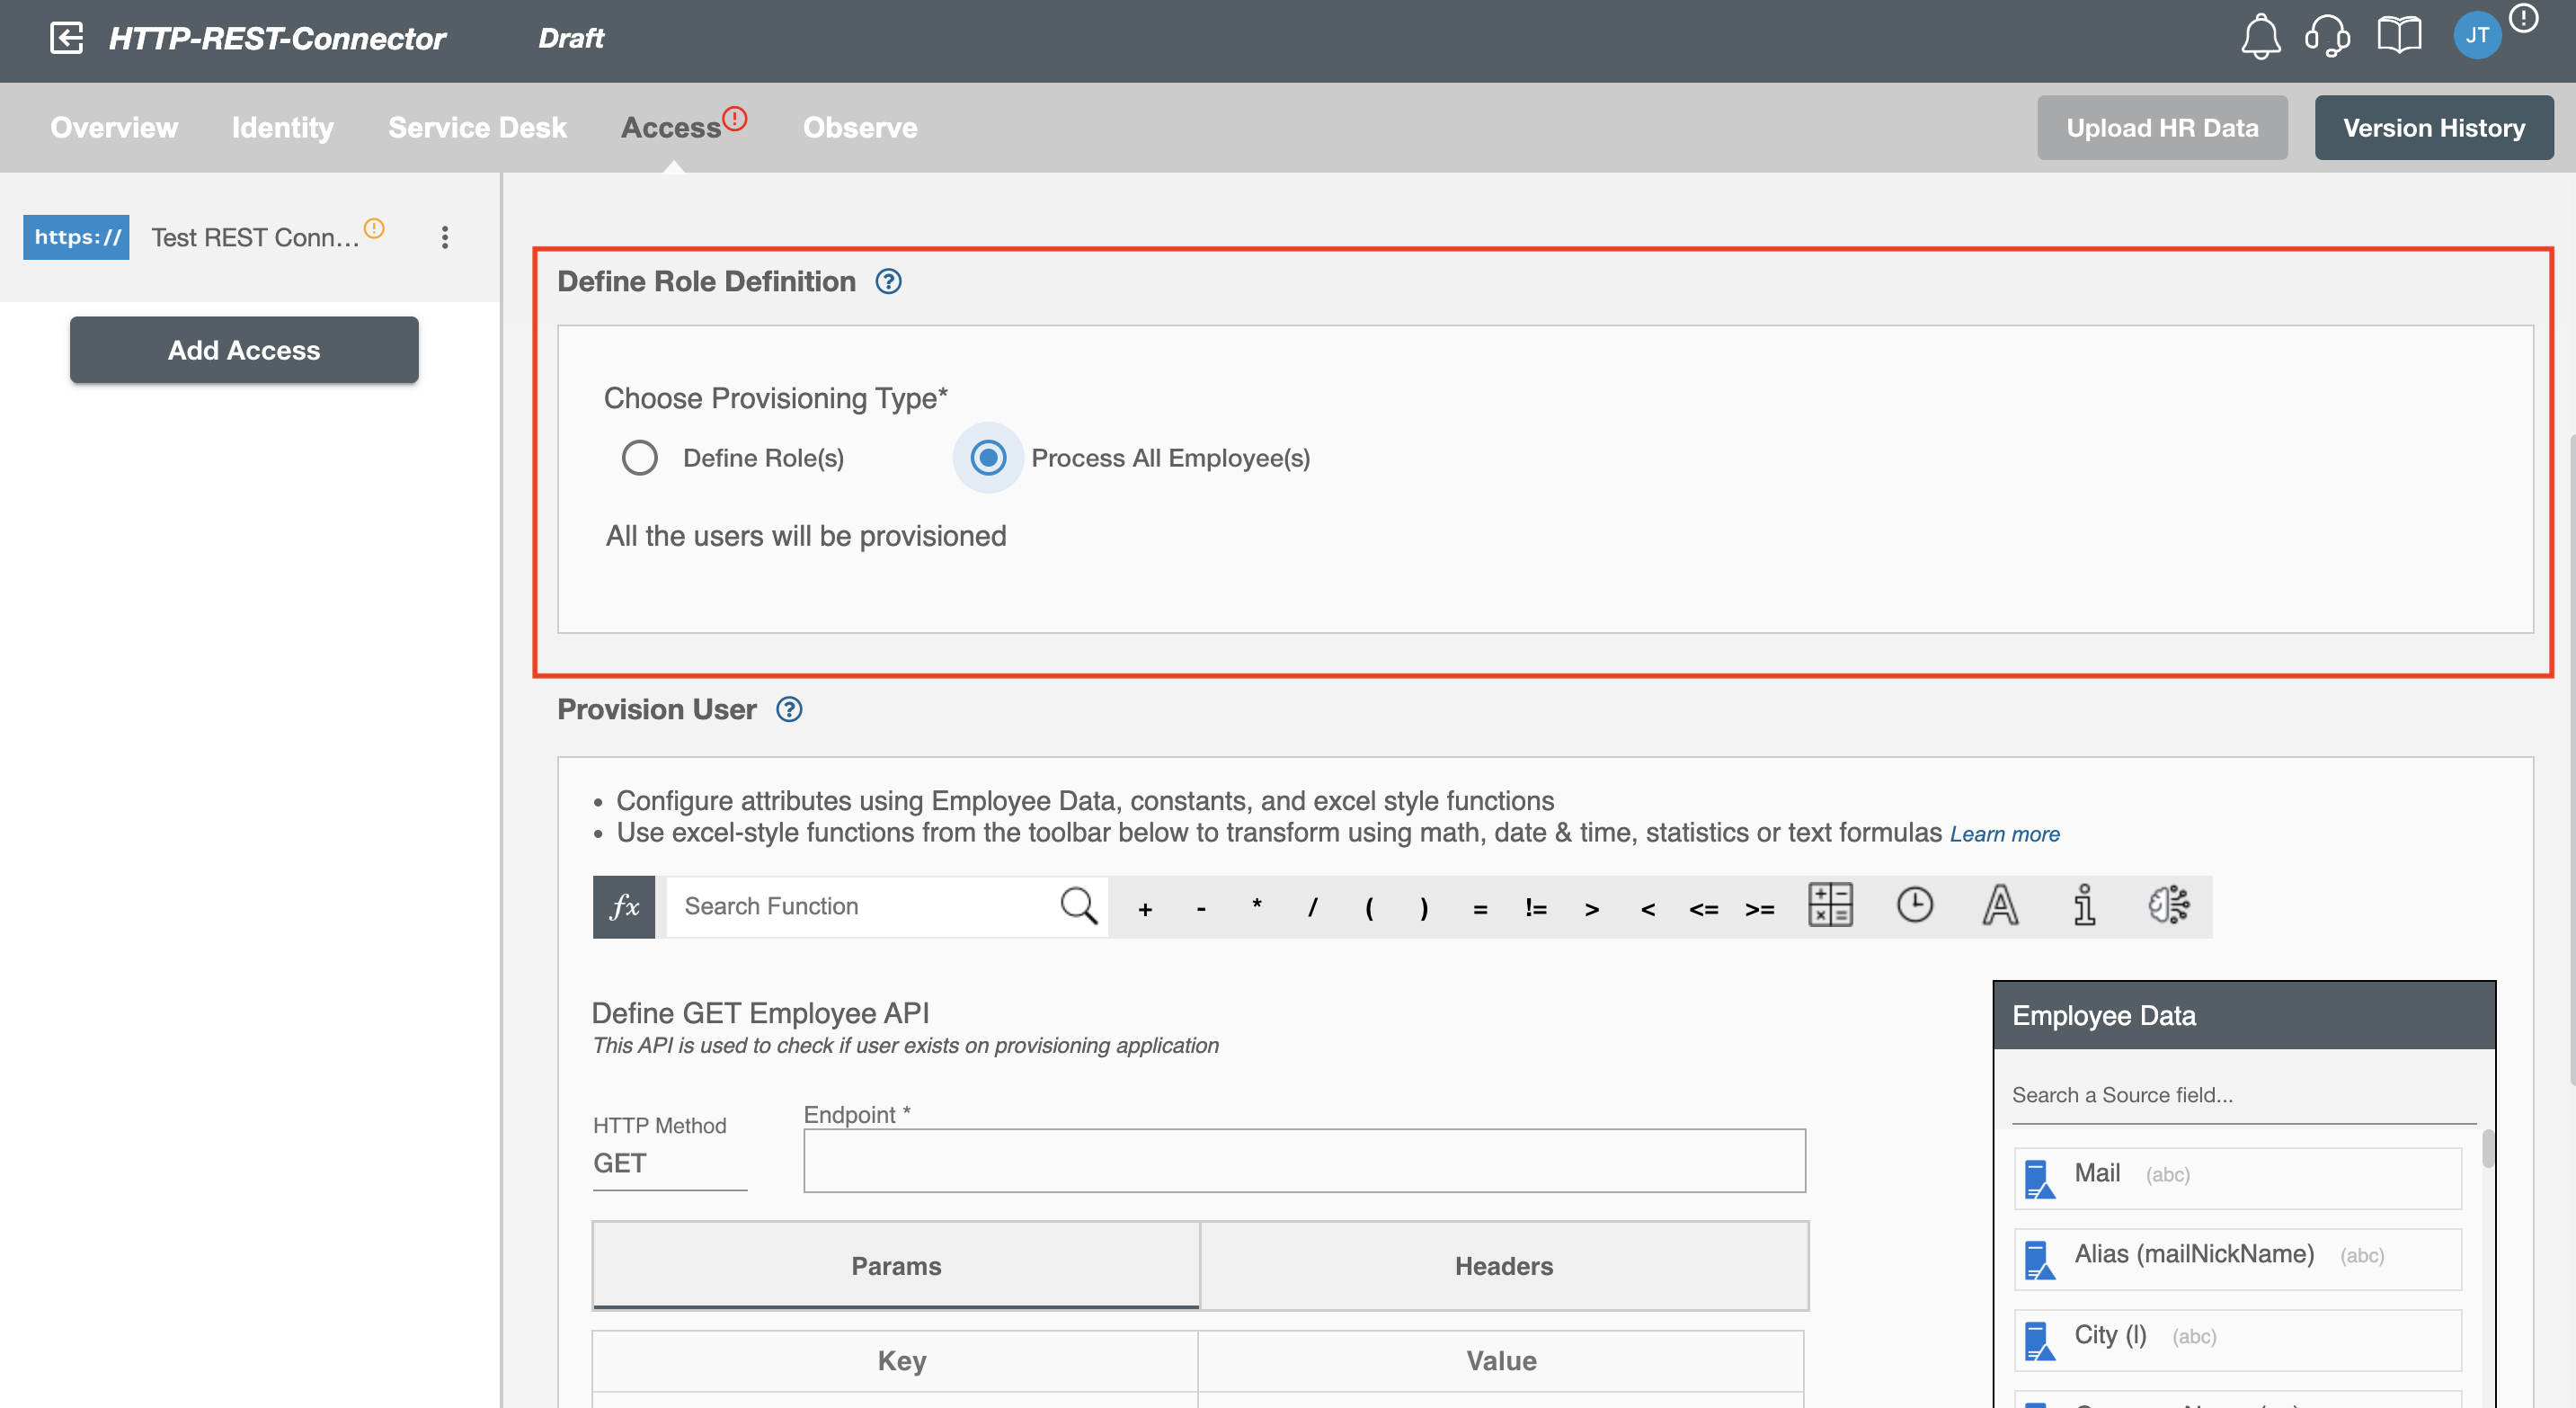Click the https:// connector badge
Viewport: 2576px width, 1408px height.
[x=76, y=237]
